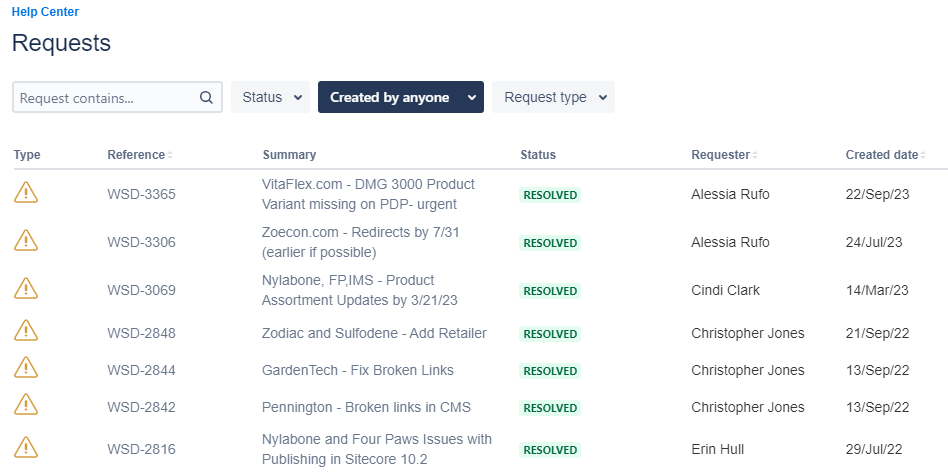Click the Requests page heading
Screen dimensions: 948x475
coord(61,43)
